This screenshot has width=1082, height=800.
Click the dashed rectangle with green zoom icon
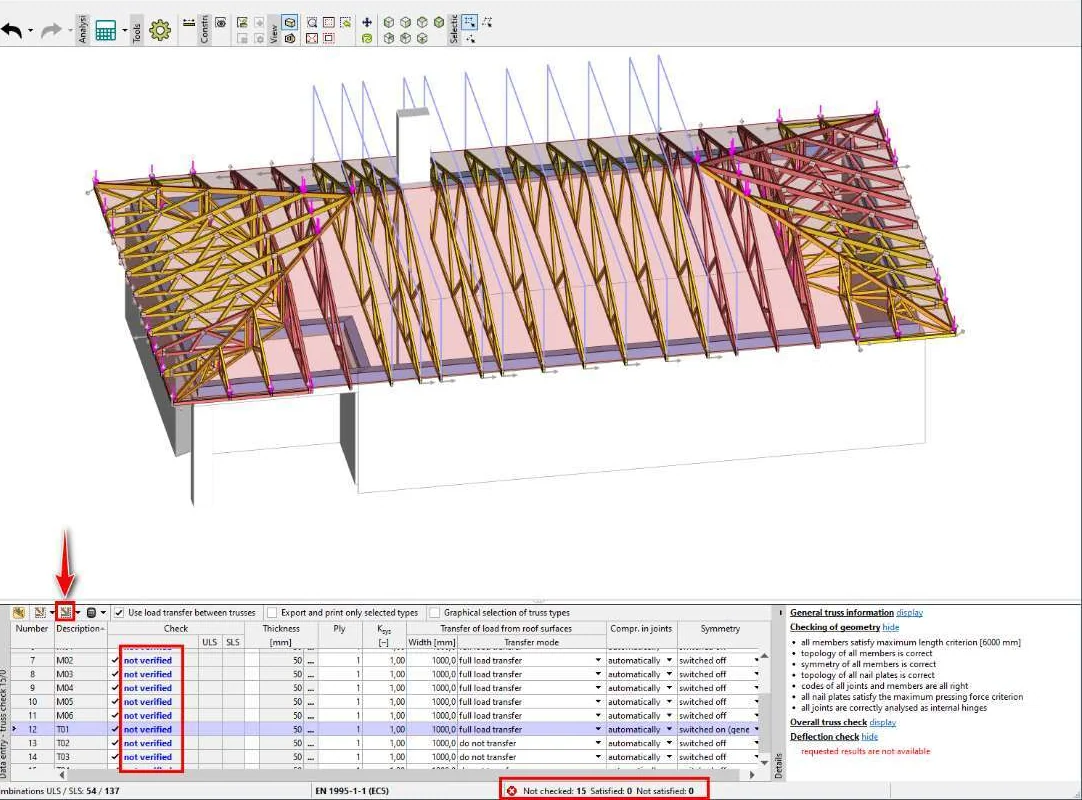345,23
